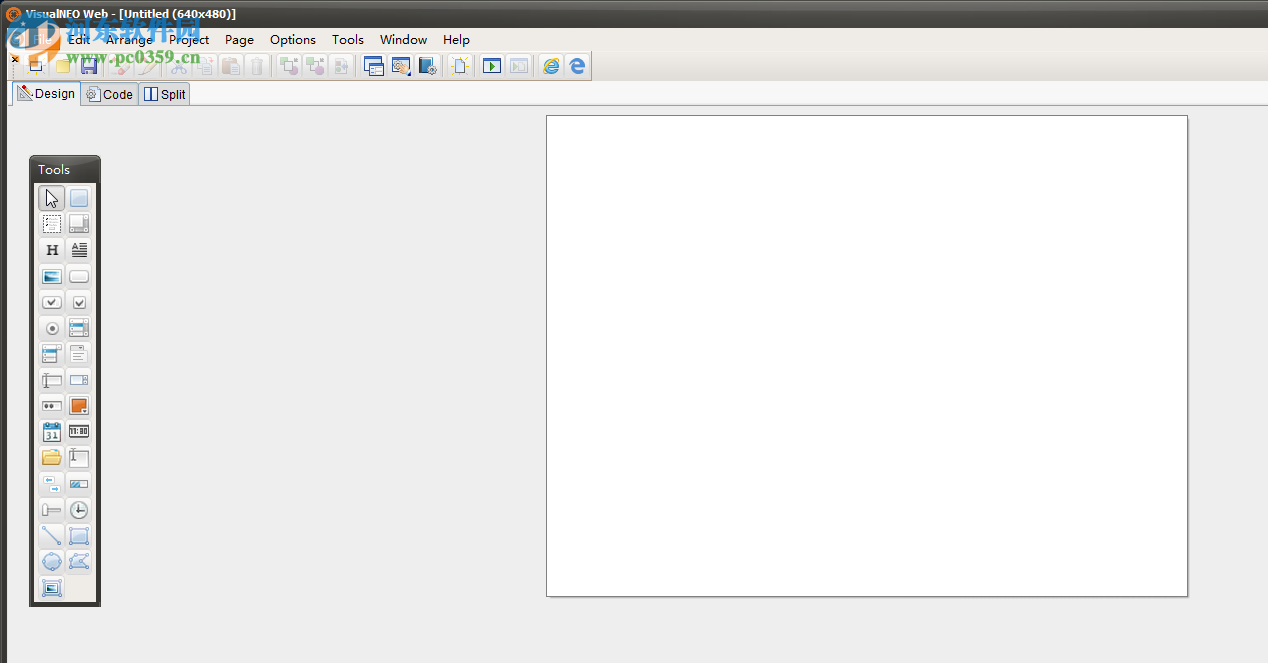Pick the text input field tool

coord(52,380)
